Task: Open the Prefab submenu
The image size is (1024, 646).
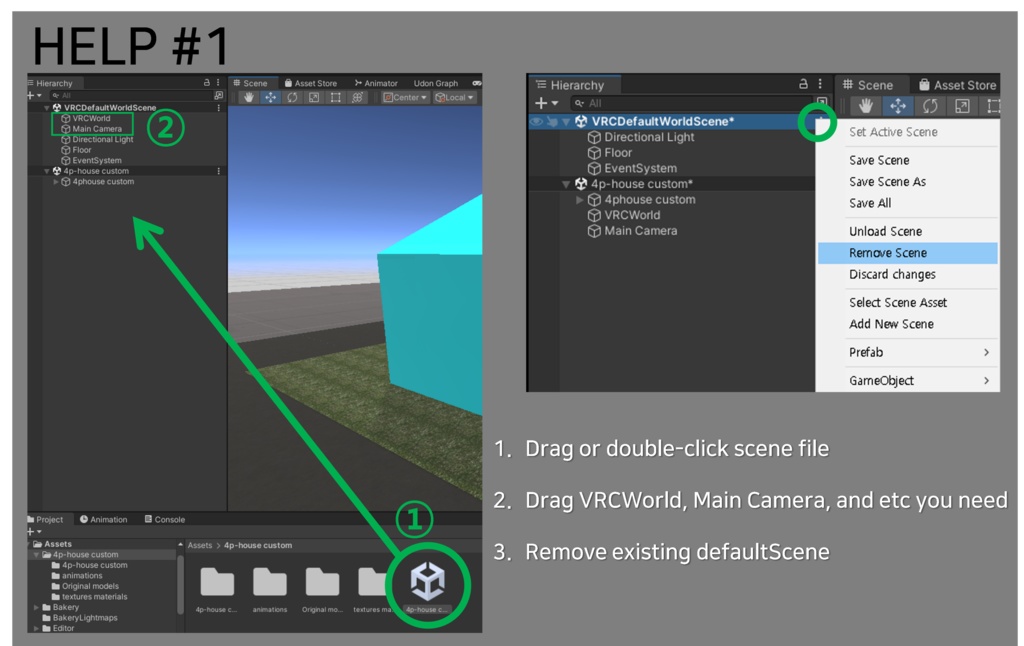Action: 908,352
